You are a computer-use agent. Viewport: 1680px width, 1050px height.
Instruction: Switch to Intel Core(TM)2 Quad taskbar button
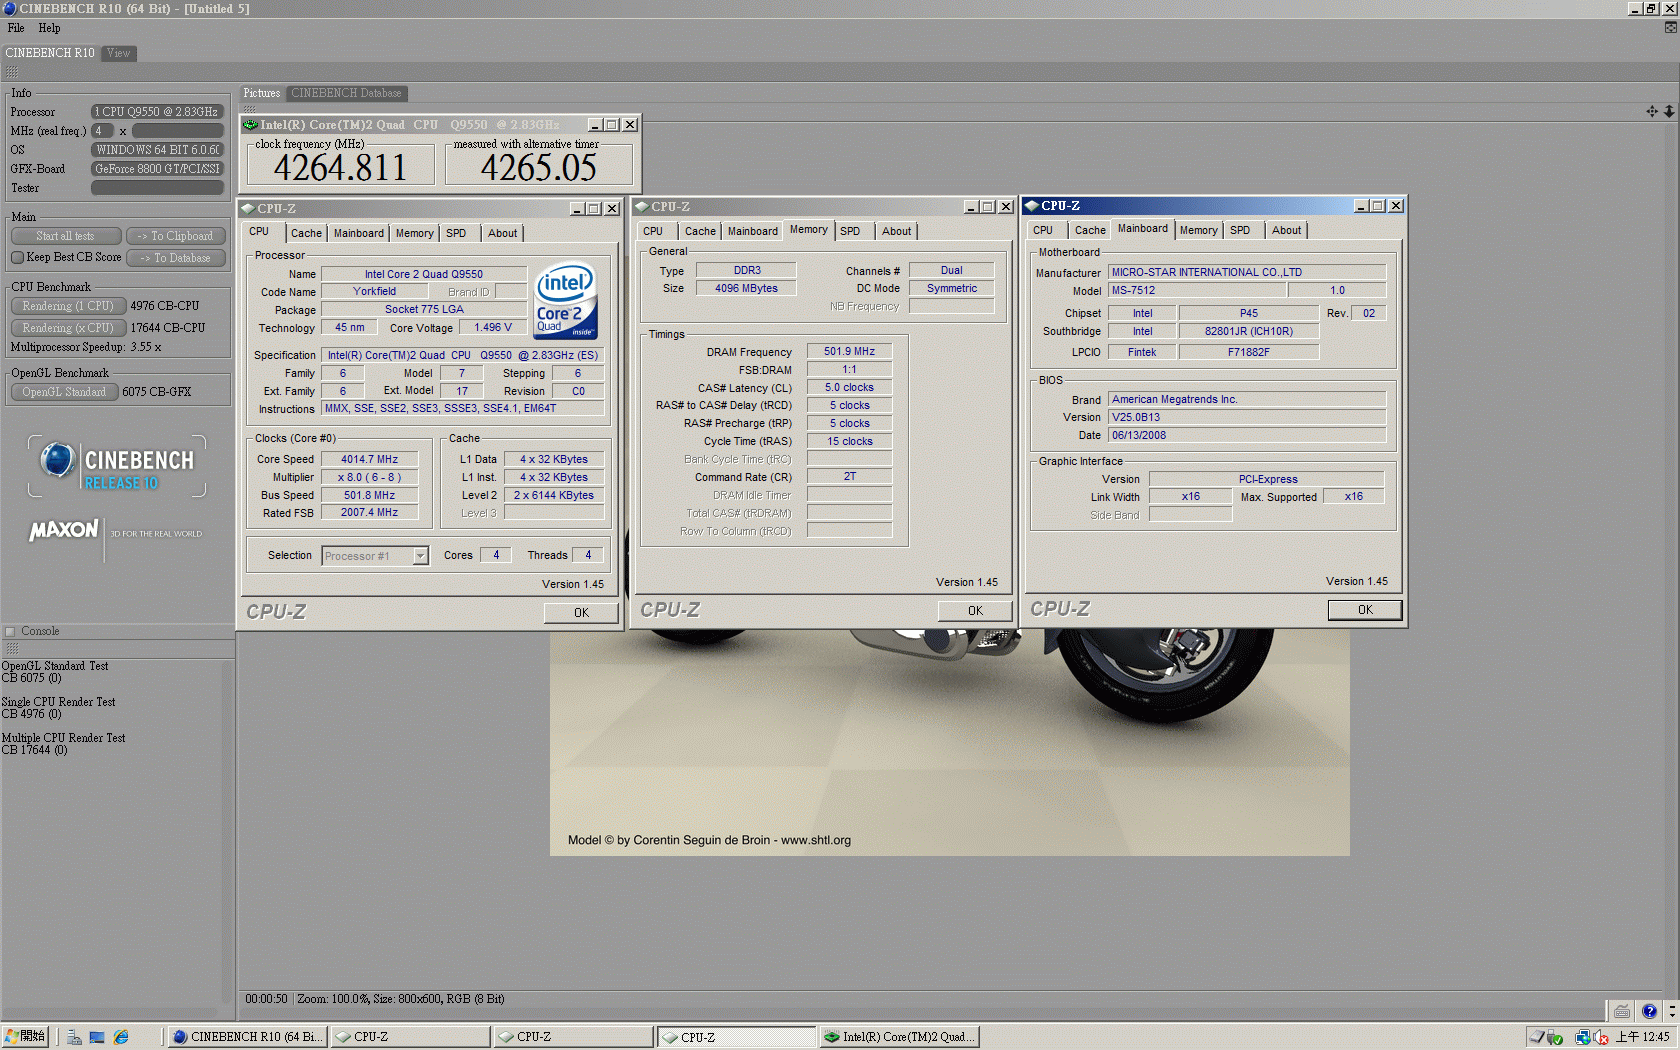(x=899, y=1037)
